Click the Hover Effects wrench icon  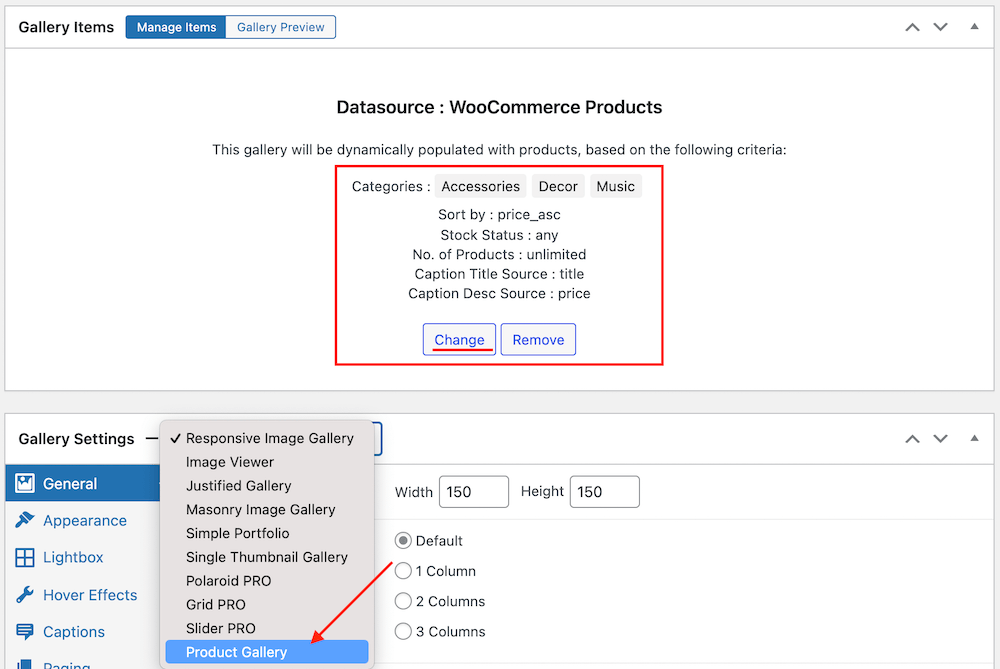25,594
